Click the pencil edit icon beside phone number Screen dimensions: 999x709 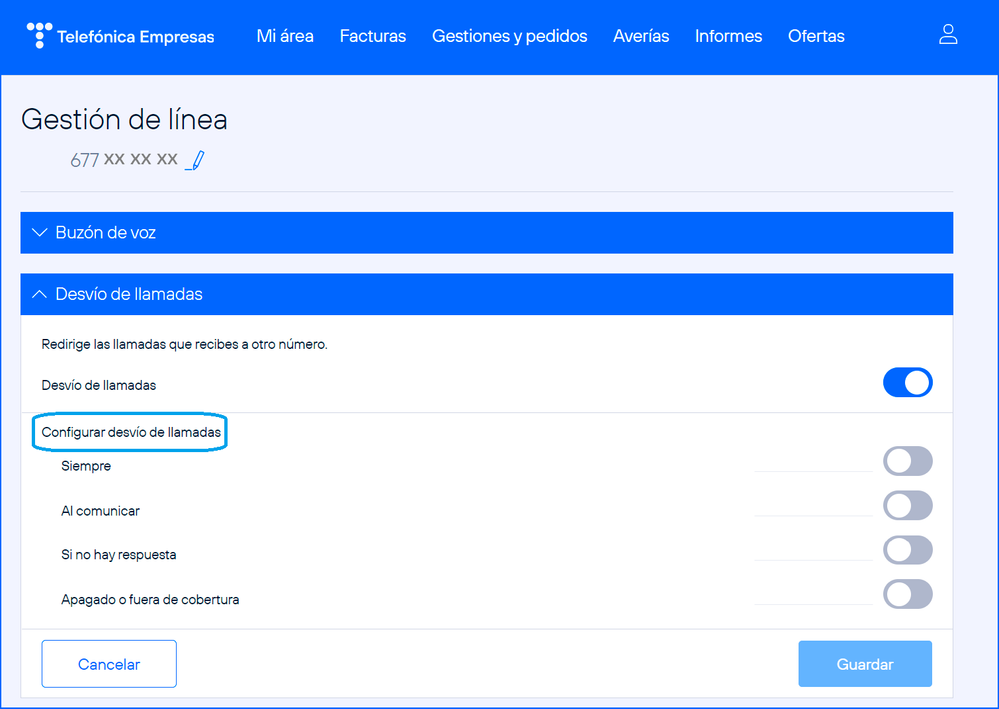[196, 160]
